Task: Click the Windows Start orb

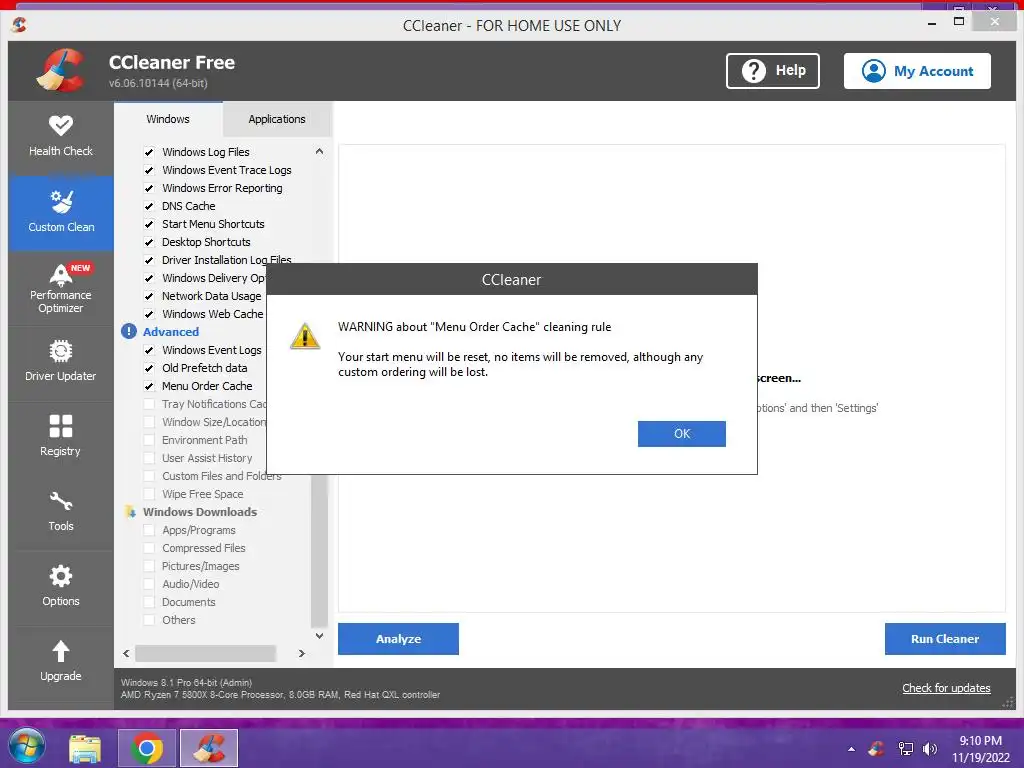Action: click(x=27, y=747)
